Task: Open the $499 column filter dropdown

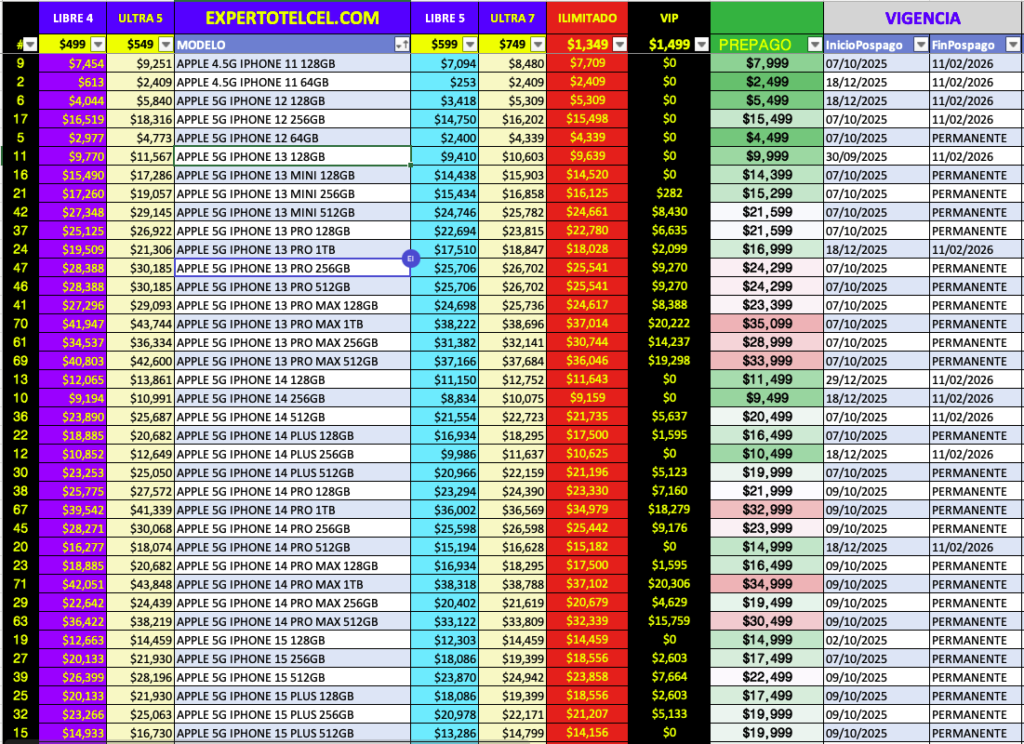Action: point(97,45)
